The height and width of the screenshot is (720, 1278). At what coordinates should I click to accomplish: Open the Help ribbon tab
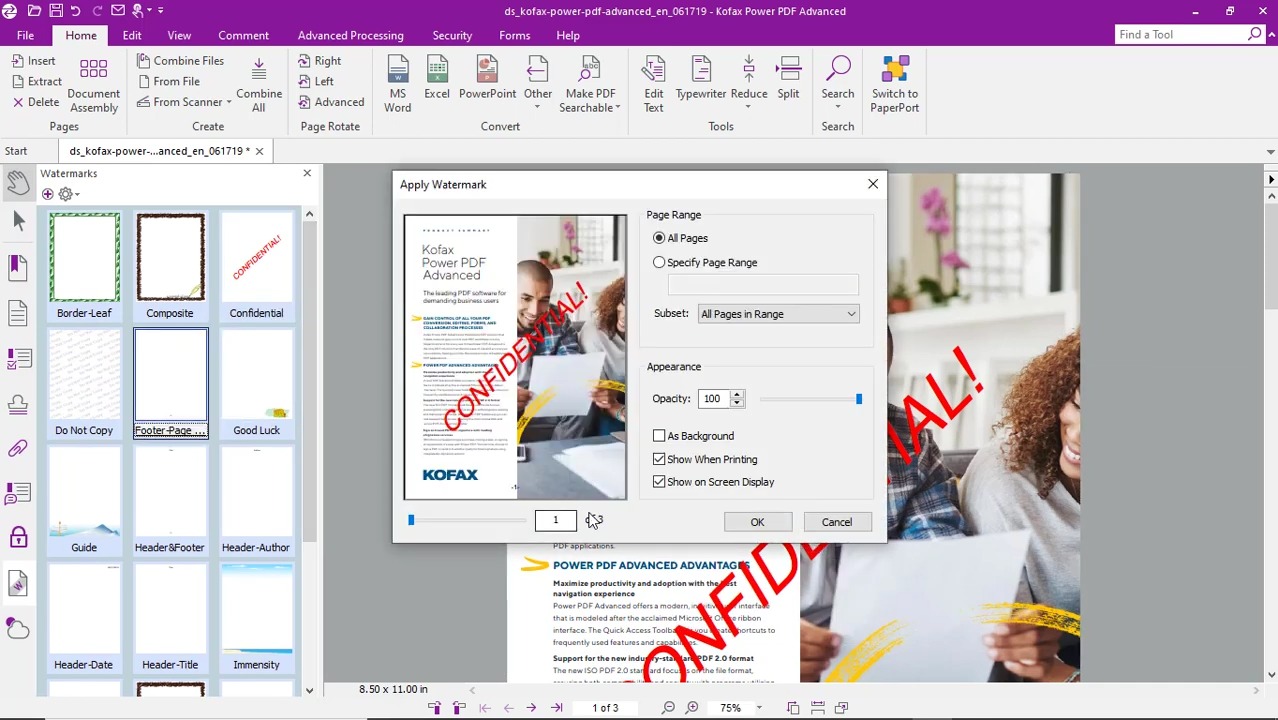tap(568, 35)
